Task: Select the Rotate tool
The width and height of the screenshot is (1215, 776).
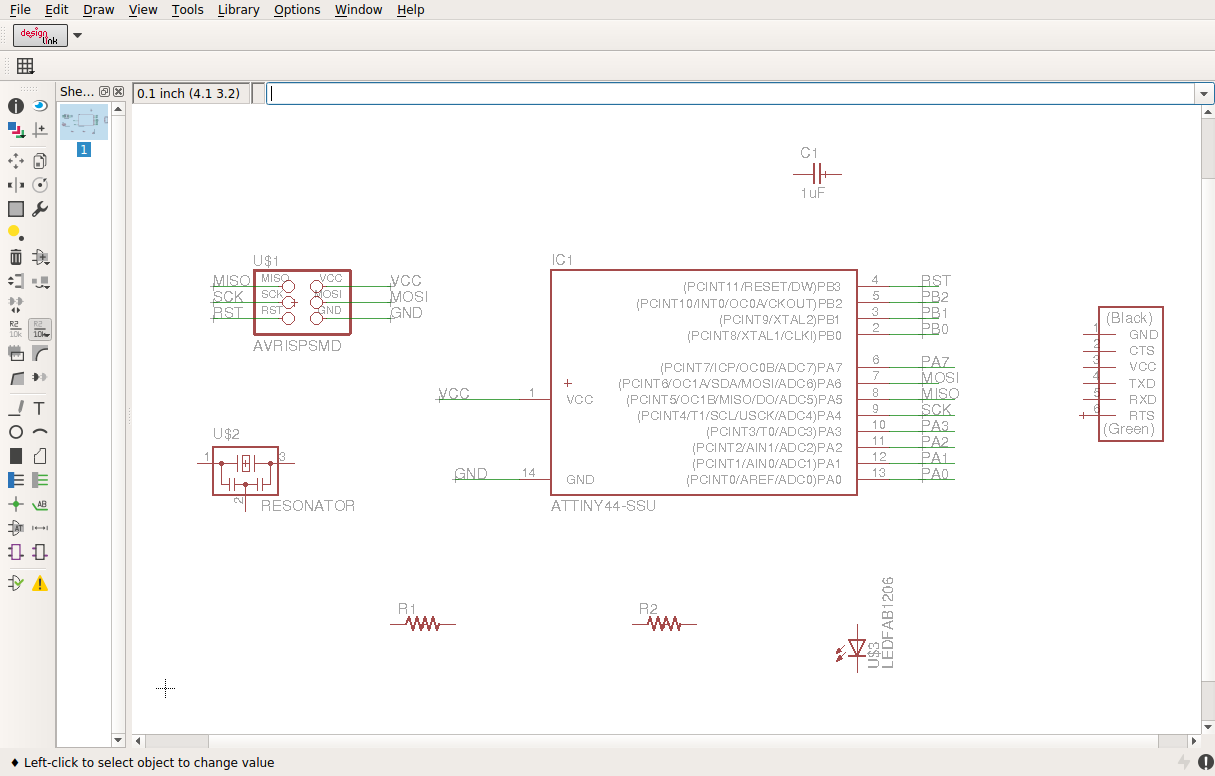Action: click(x=40, y=185)
